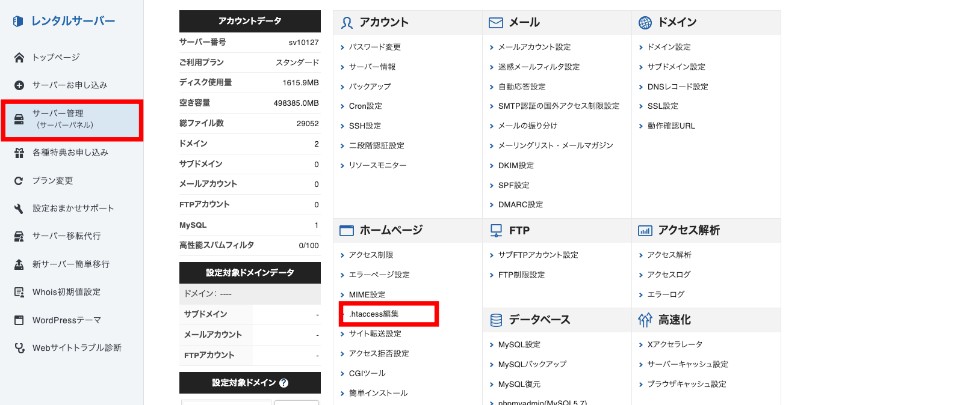
Task: Open the SSL設定 link
Action: [x=662, y=106]
